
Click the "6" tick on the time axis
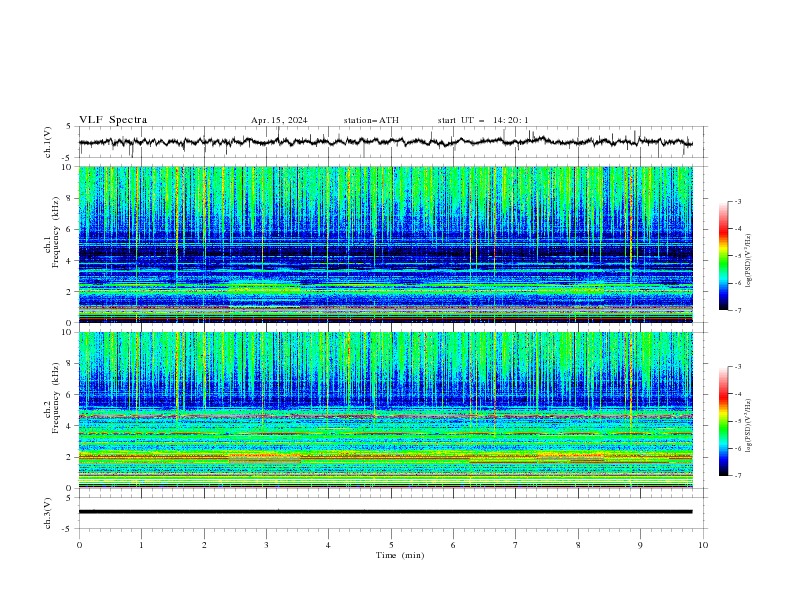pyautogui.click(x=453, y=545)
